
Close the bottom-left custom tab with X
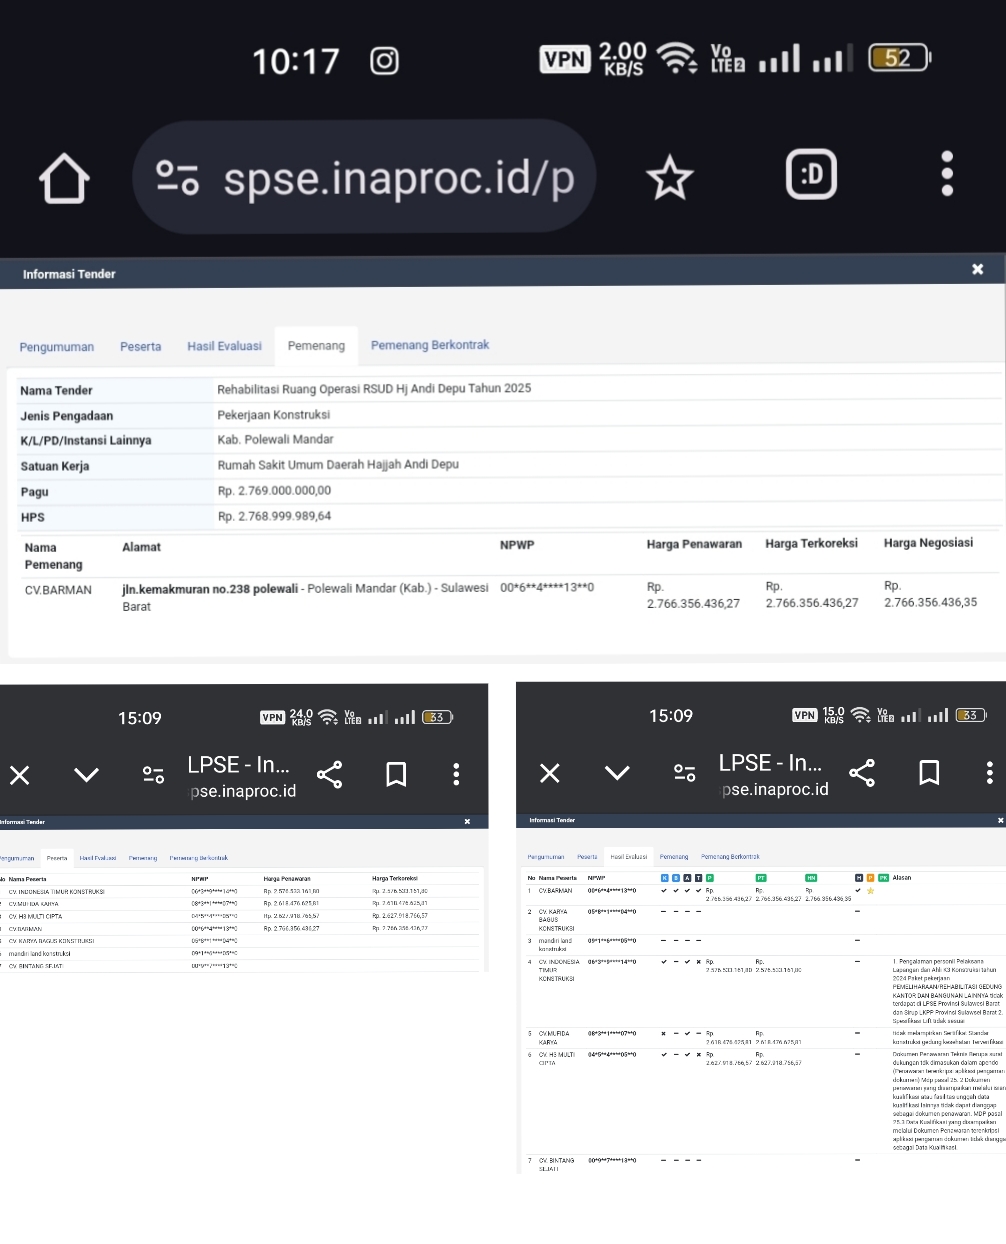(20, 775)
